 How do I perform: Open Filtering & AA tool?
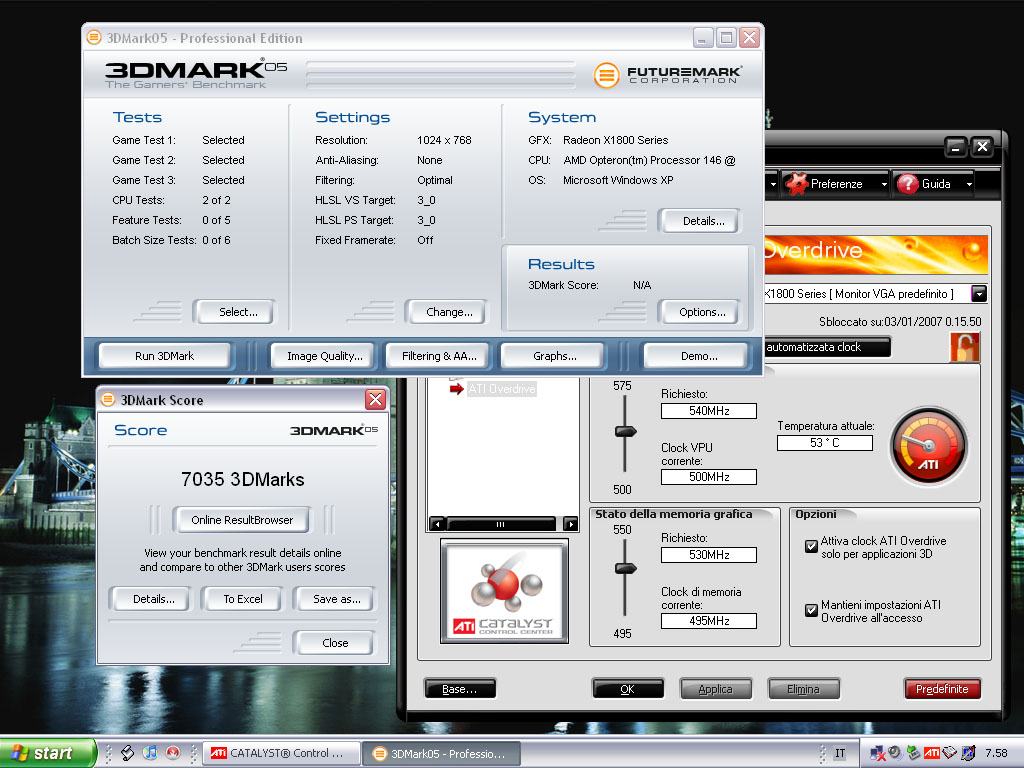tap(439, 356)
